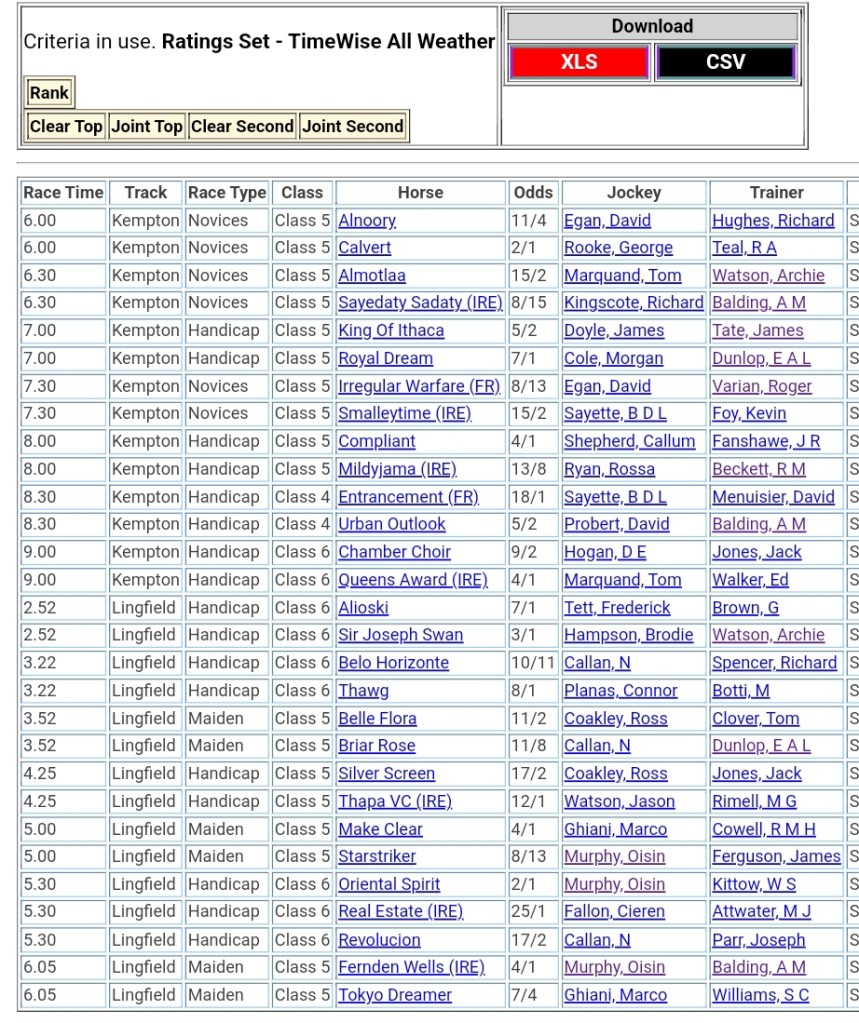
Task: Download the ratings as XLS
Action: pos(579,62)
